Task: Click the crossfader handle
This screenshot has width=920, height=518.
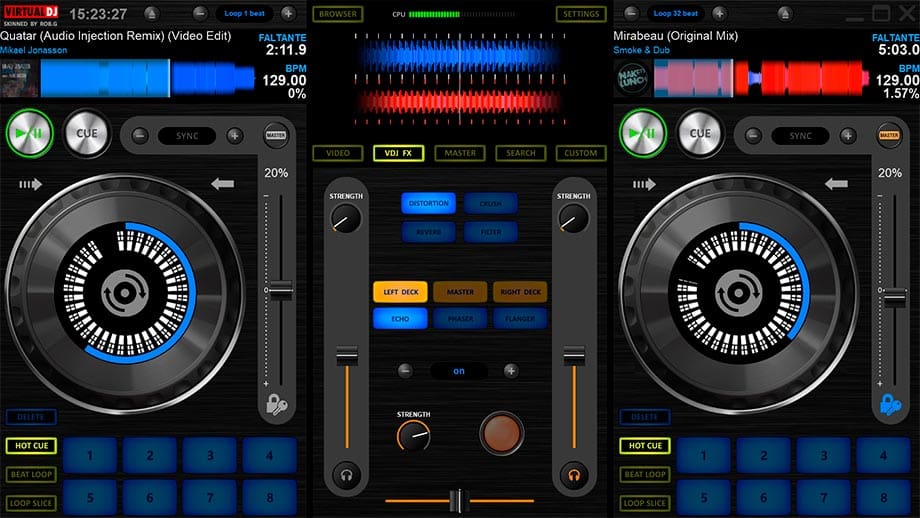Action: click(x=459, y=501)
